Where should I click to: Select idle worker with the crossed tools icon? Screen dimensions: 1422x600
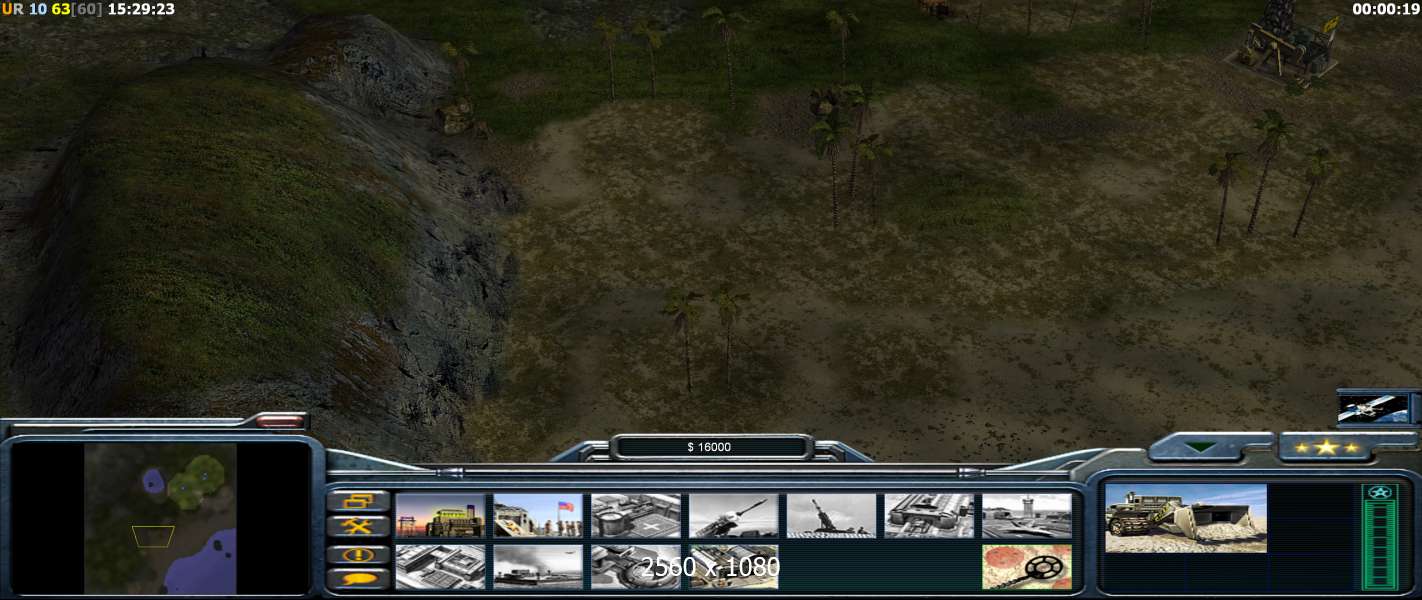point(358,527)
